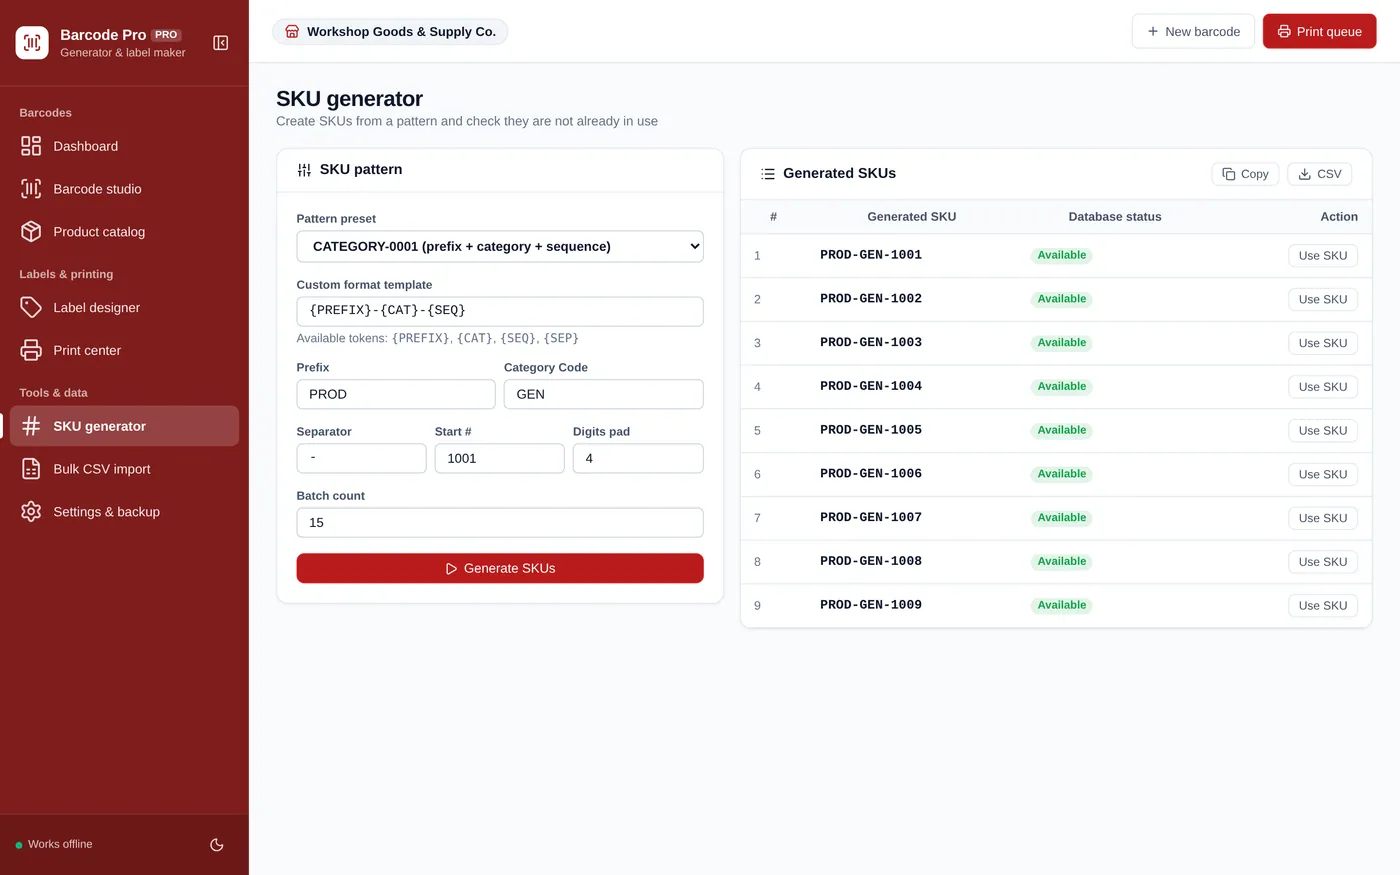Screen dimensions: 1400x875
Task: Open the Print queue
Action: coord(1320,31)
